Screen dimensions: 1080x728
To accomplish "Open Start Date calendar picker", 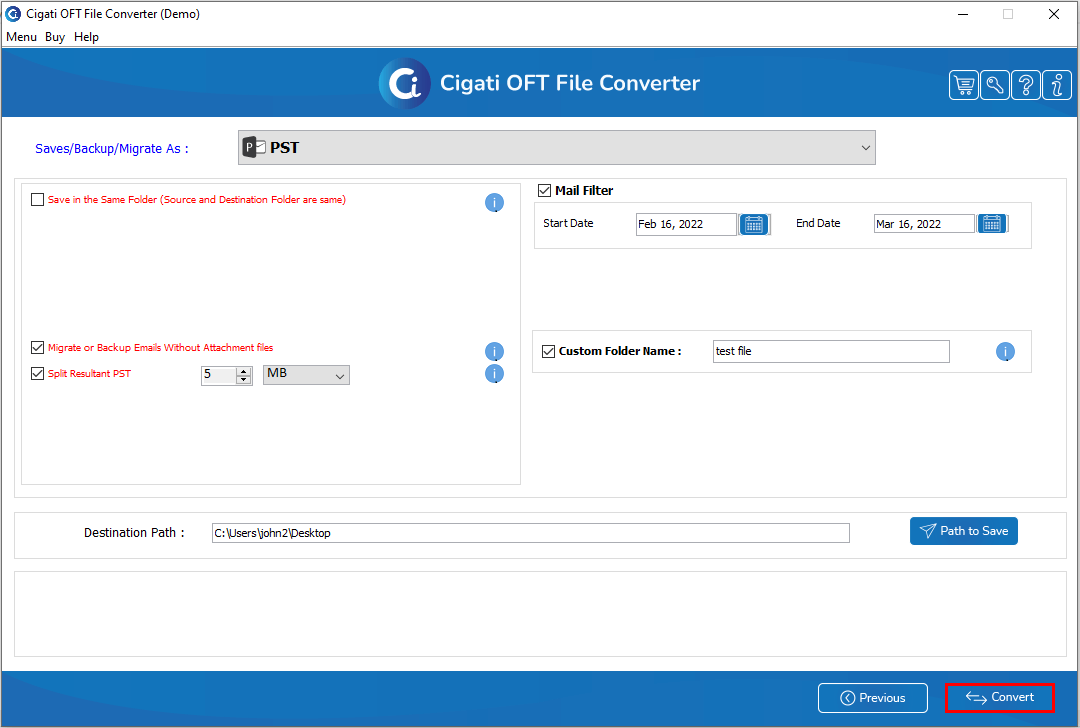I will click(x=754, y=225).
